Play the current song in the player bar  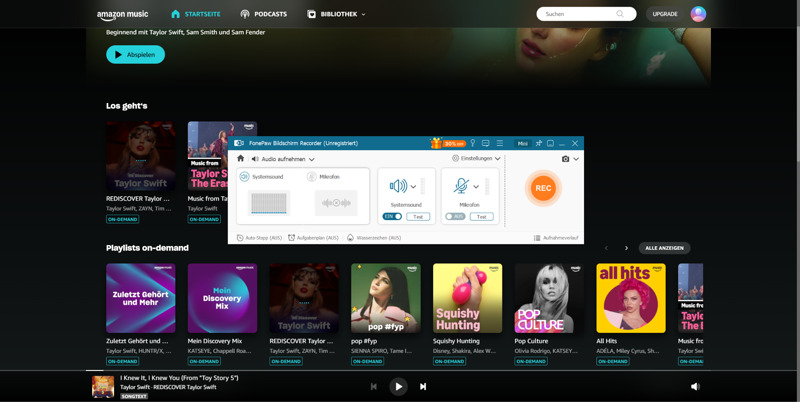(x=398, y=387)
